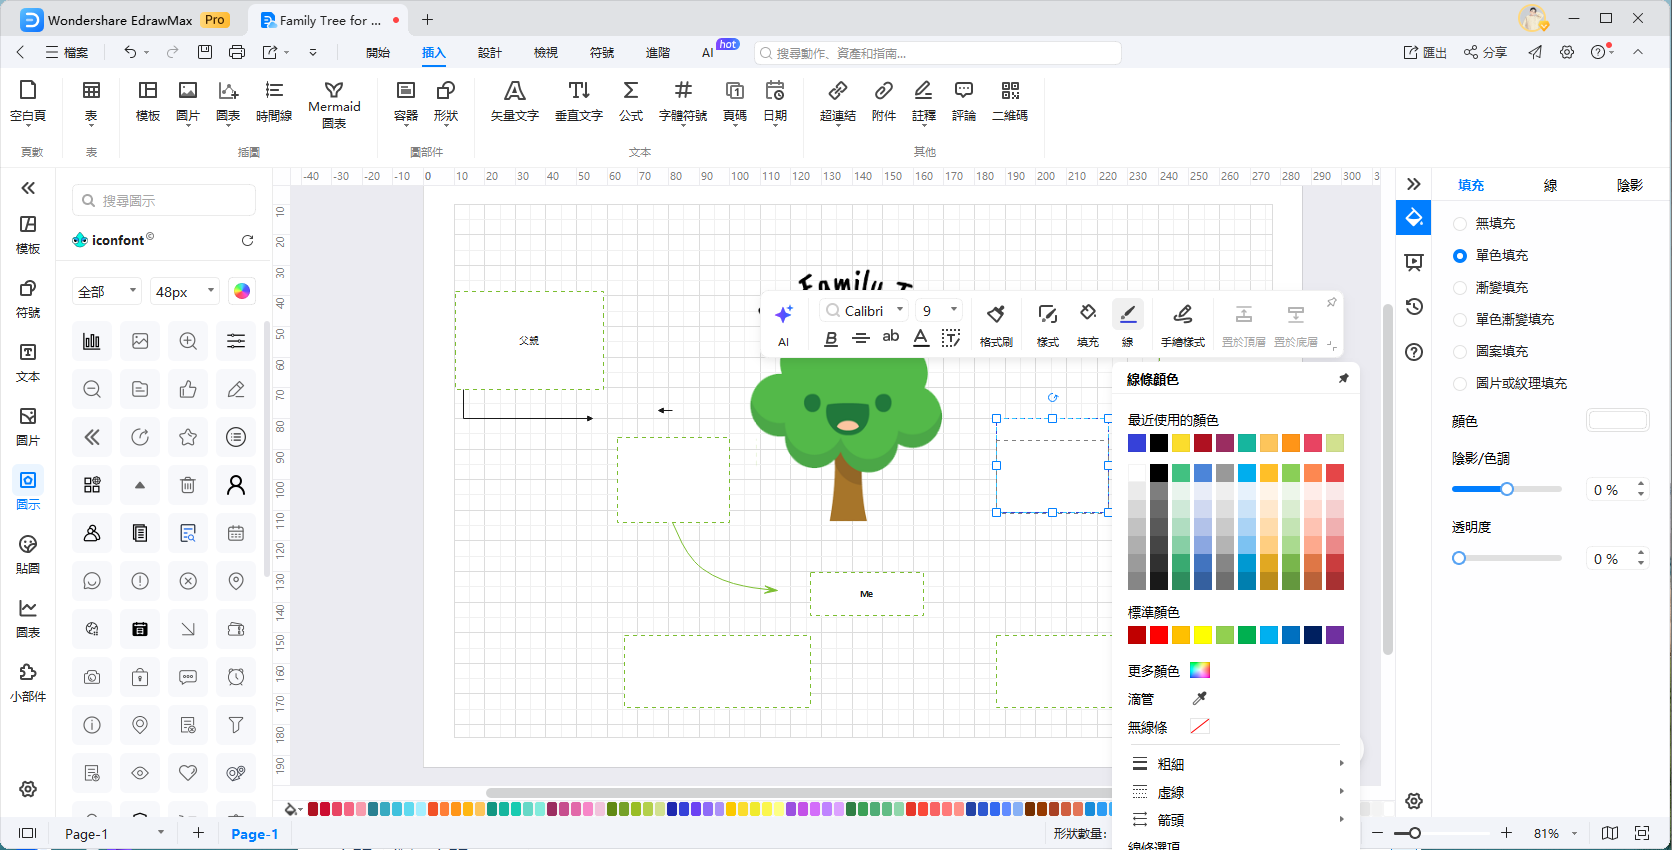Click the 分享 (Share) button
Screen dimensions: 1672x850
point(1485,53)
